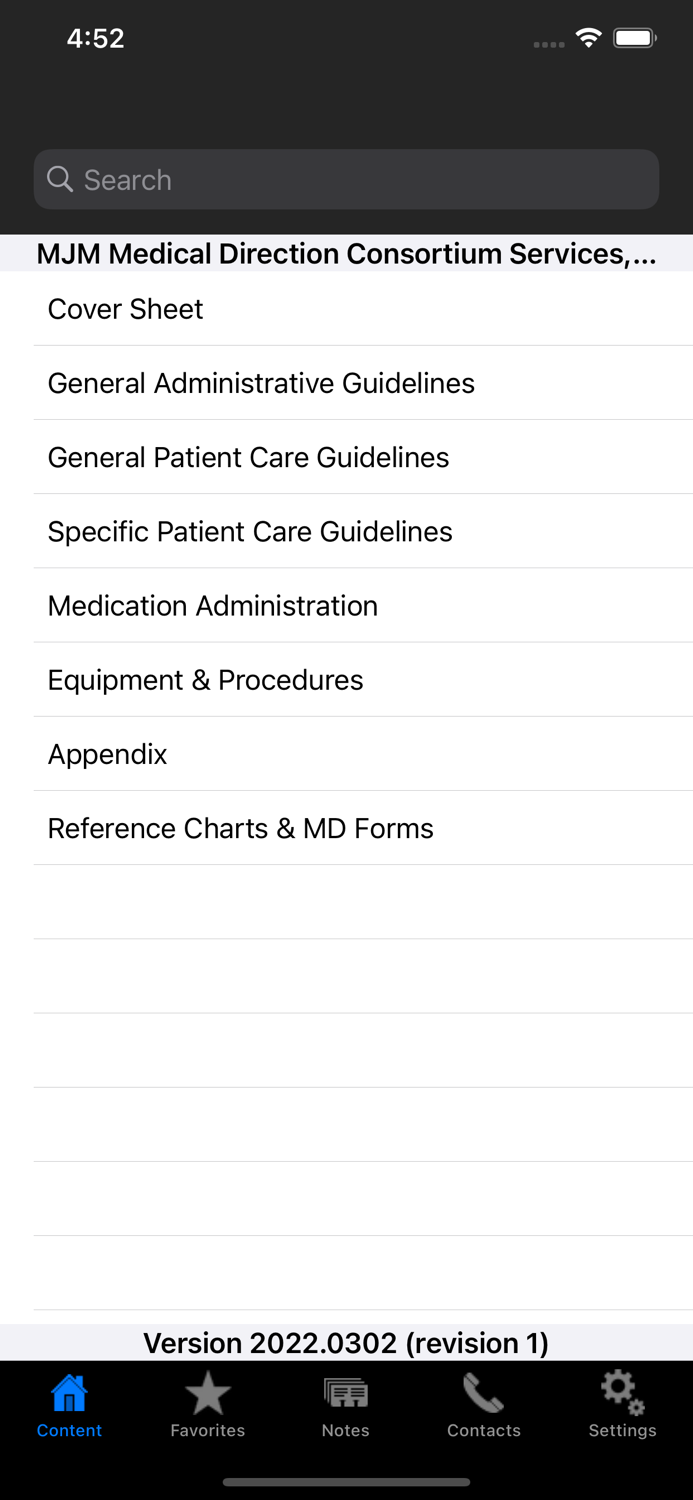Switch to the Favorites tab

(x=207, y=1405)
